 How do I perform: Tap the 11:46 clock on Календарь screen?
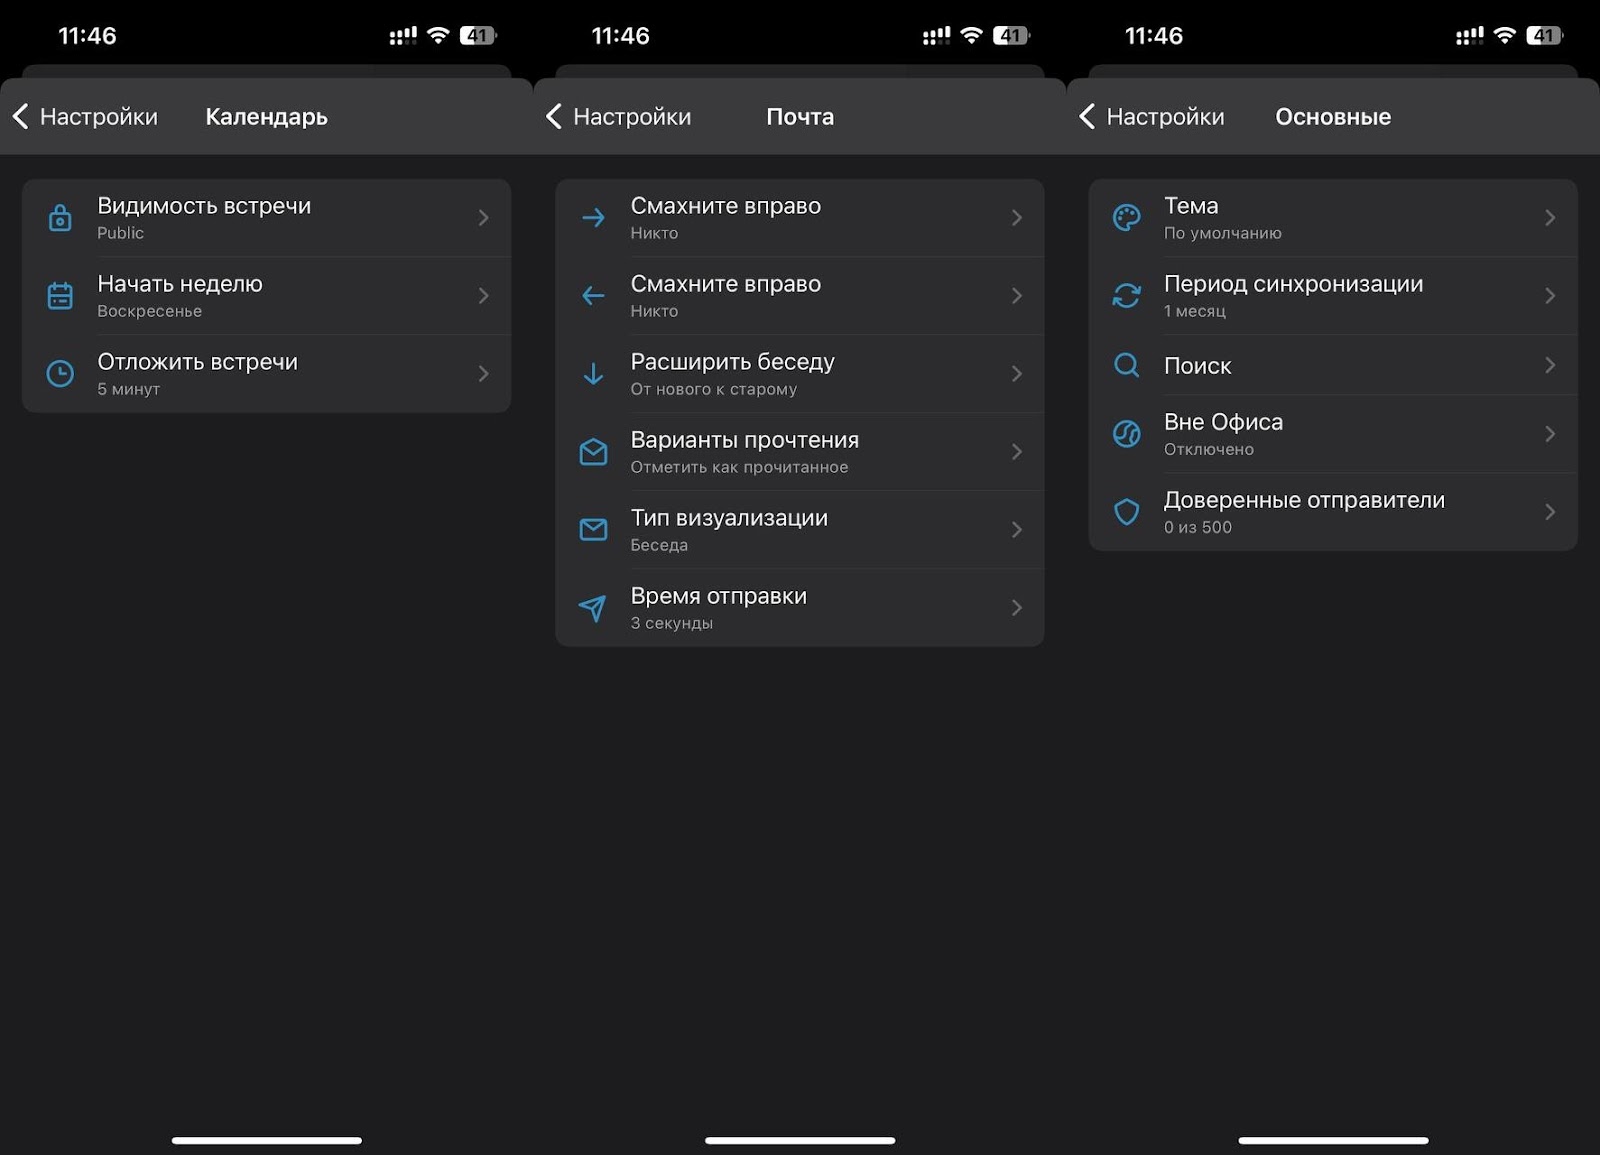pyautogui.click(x=87, y=36)
